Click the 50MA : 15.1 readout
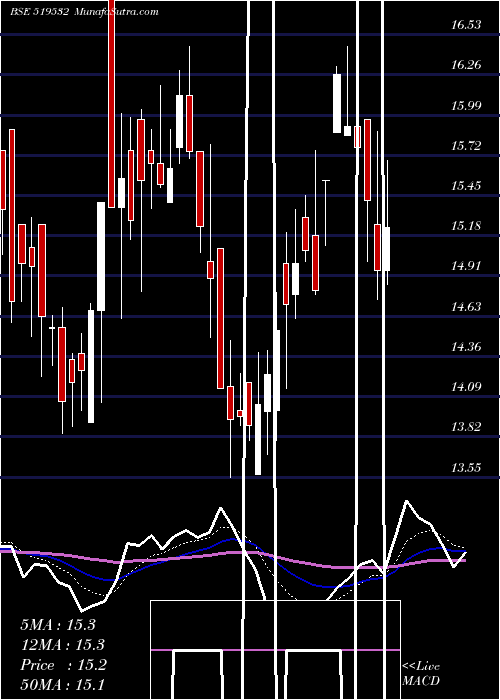The width and height of the screenshot is (500, 700). (x=63, y=685)
